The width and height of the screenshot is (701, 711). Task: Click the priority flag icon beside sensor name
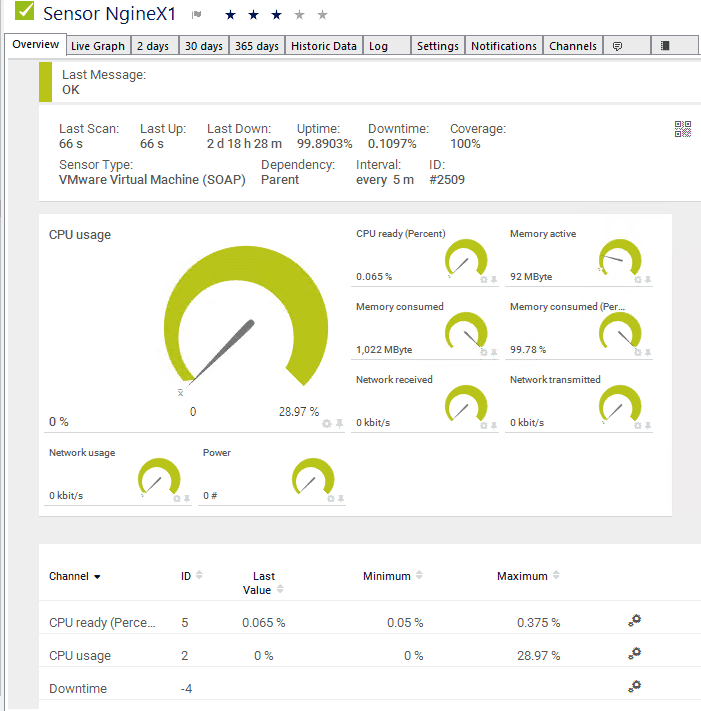pos(197,15)
